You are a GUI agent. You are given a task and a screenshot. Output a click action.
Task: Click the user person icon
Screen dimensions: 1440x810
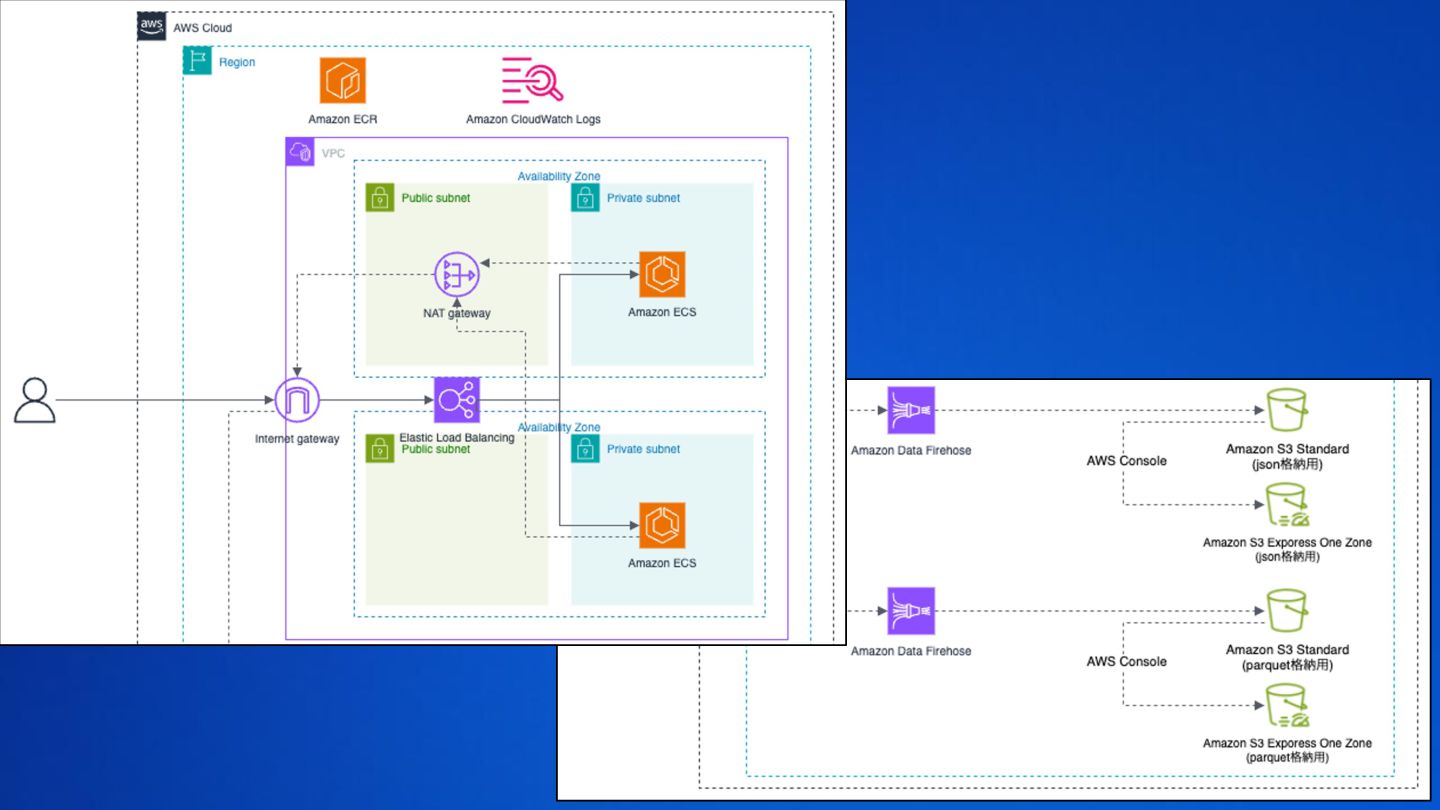click(34, 401)
